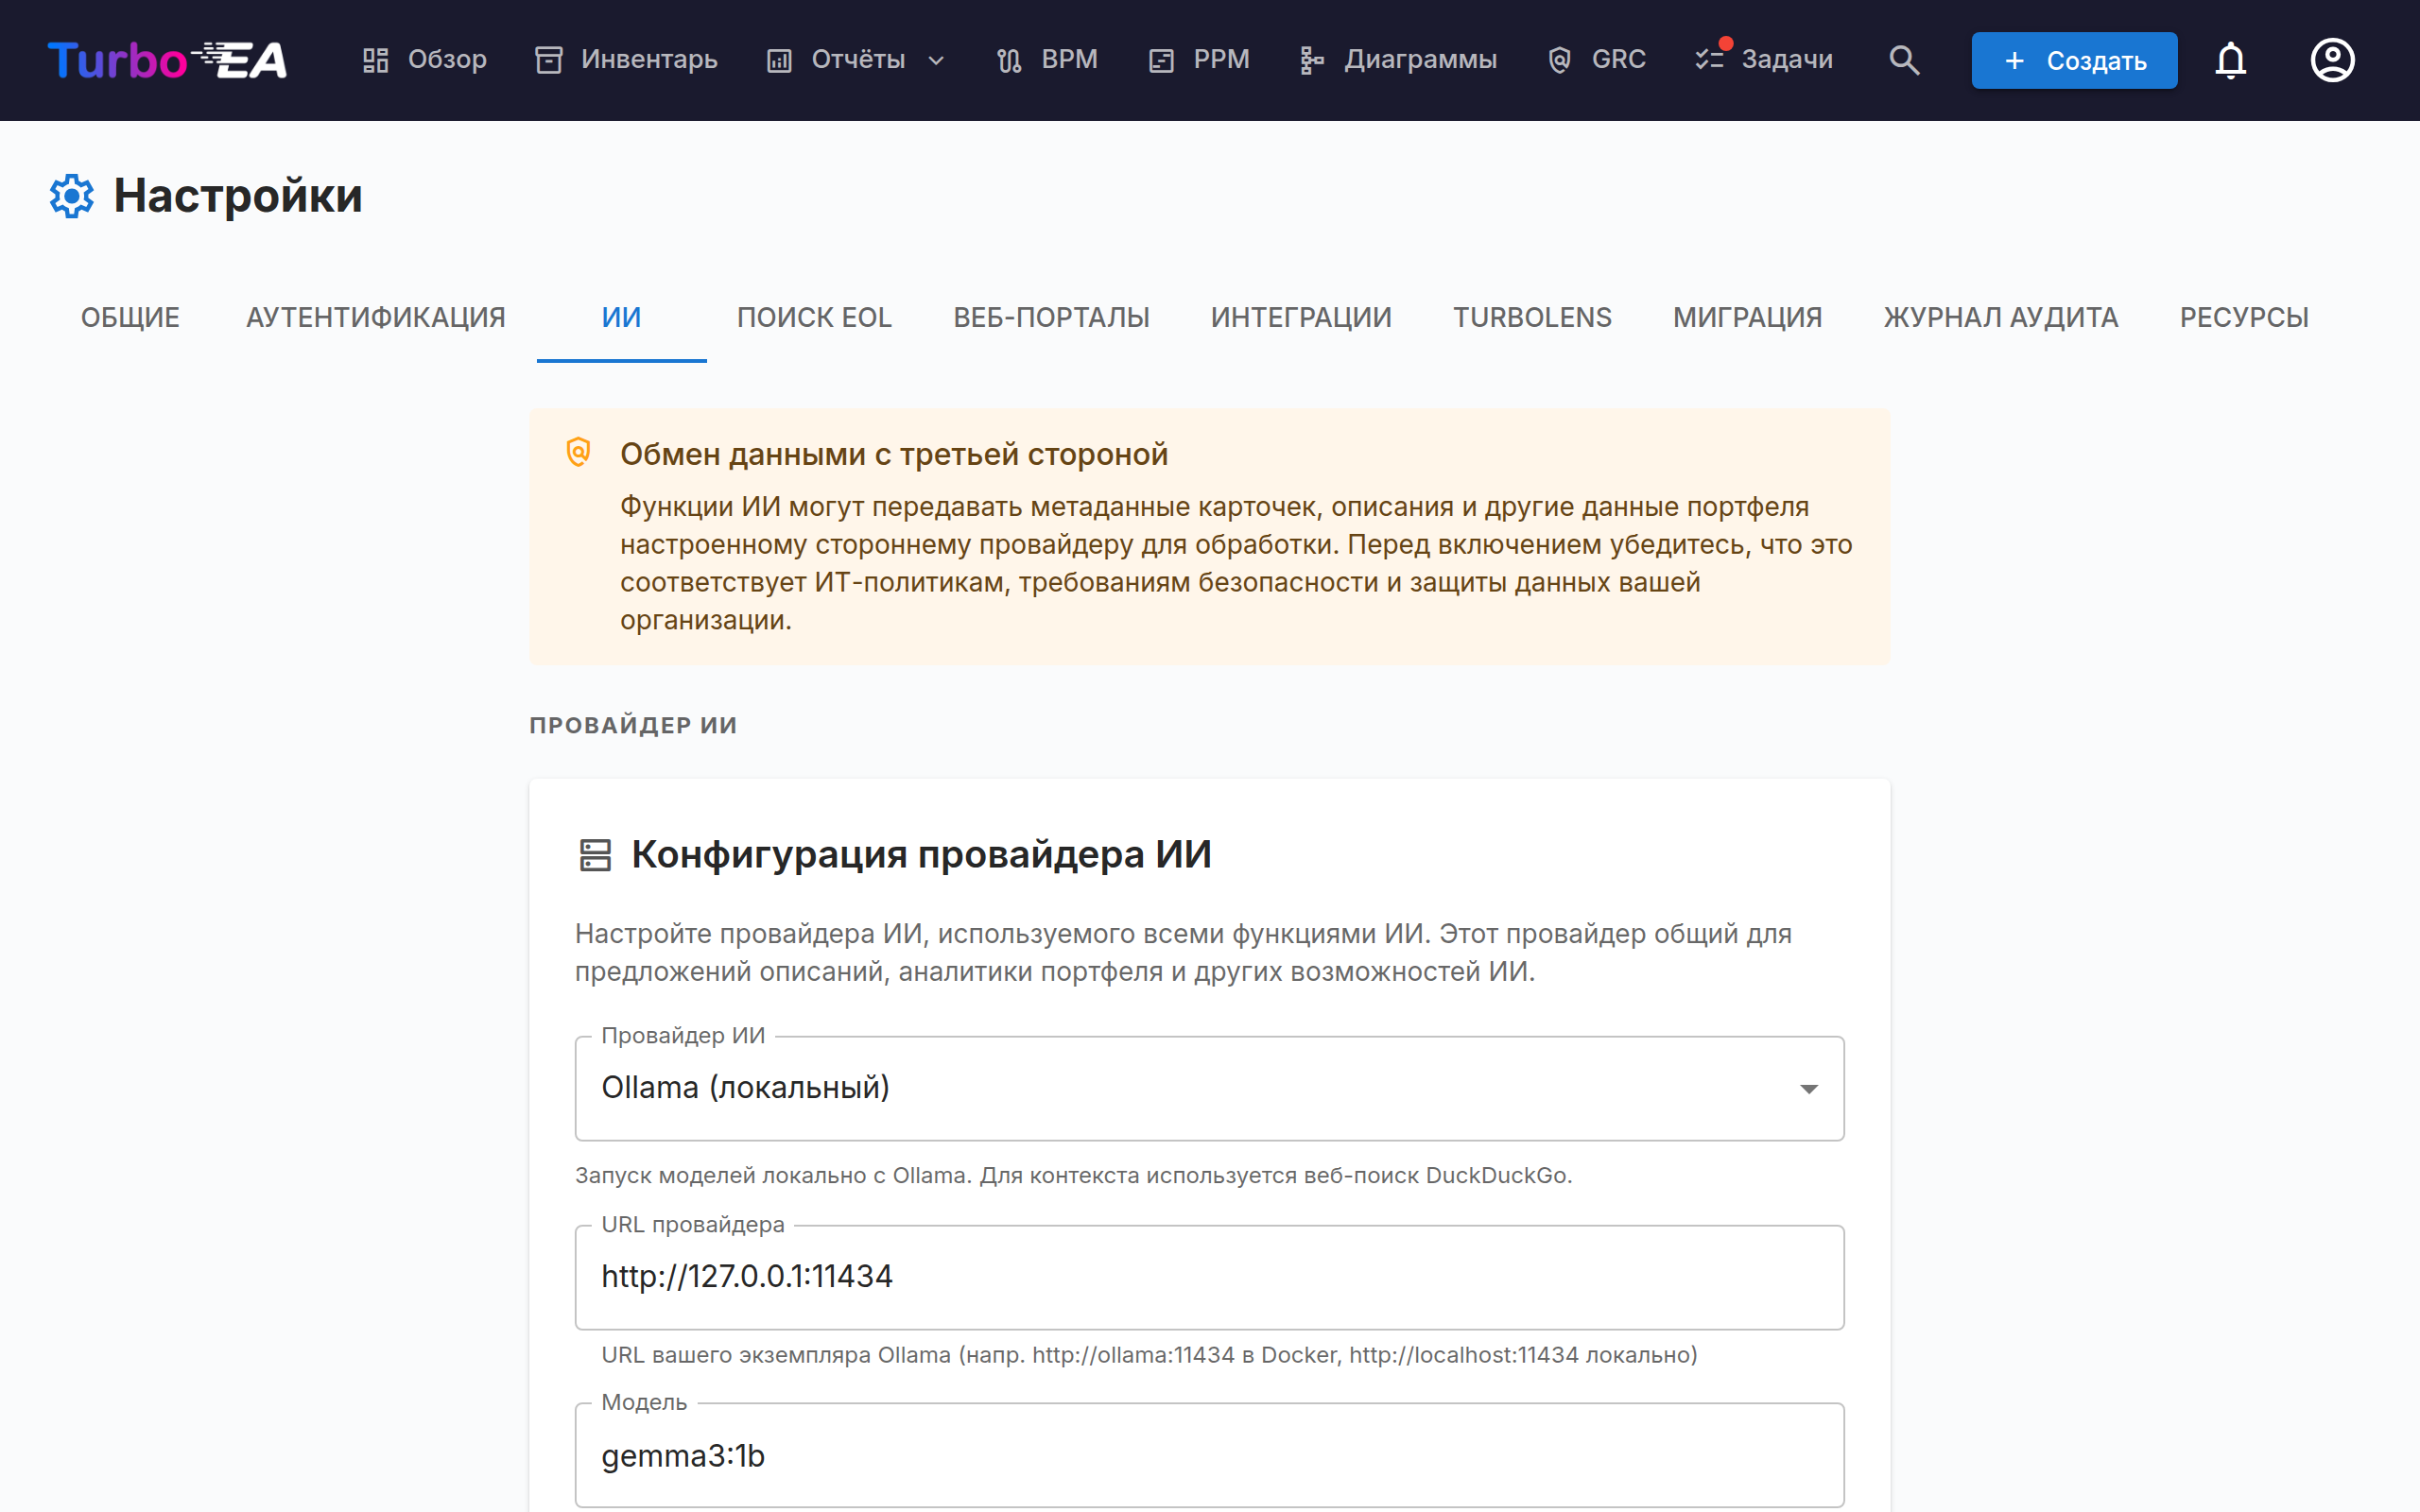Image resolution: width=2420 pixels, height=1512 pixels.
Task: Switch to the Общие tab
Action: (130, 318)
